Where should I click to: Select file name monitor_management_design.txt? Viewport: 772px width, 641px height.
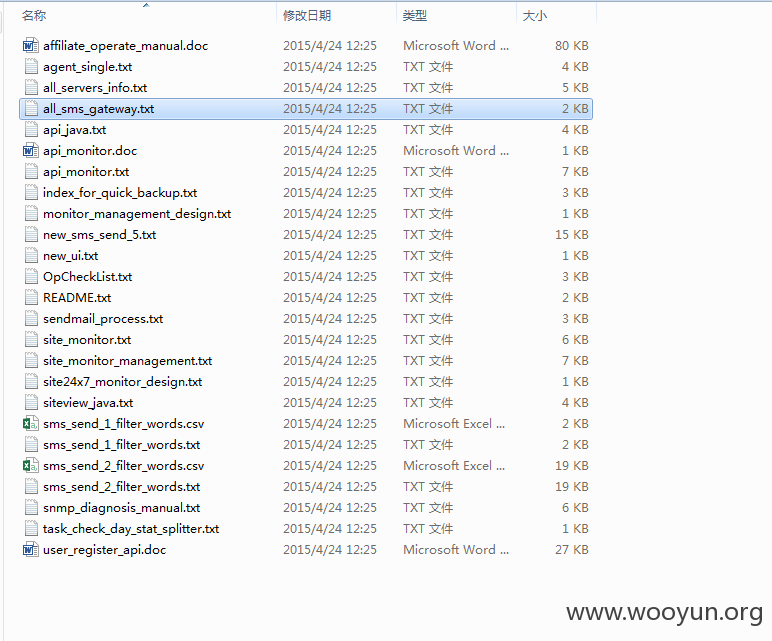pyautogui.click(x=137, y=214)
